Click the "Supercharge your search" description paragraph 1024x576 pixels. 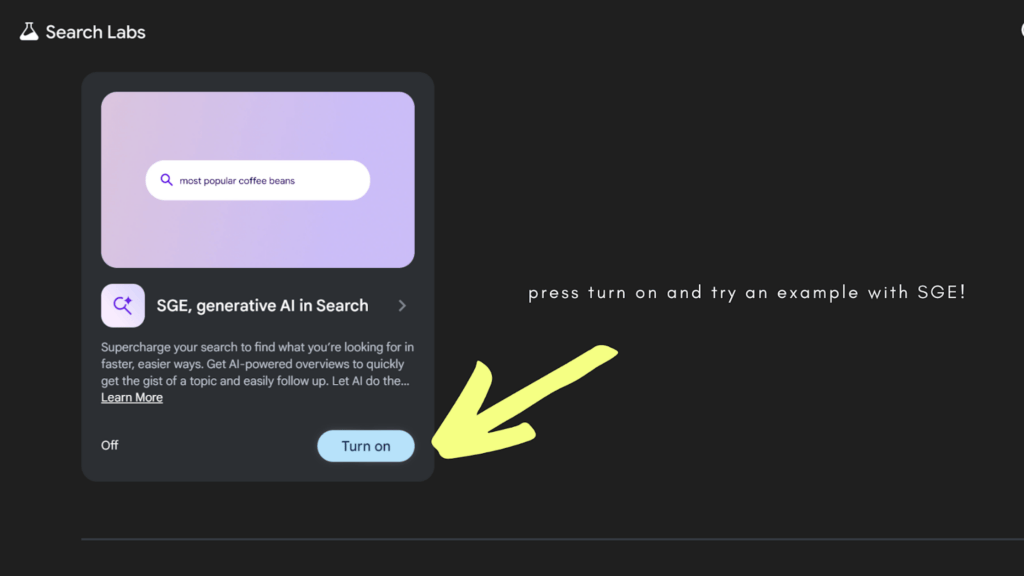257,364
